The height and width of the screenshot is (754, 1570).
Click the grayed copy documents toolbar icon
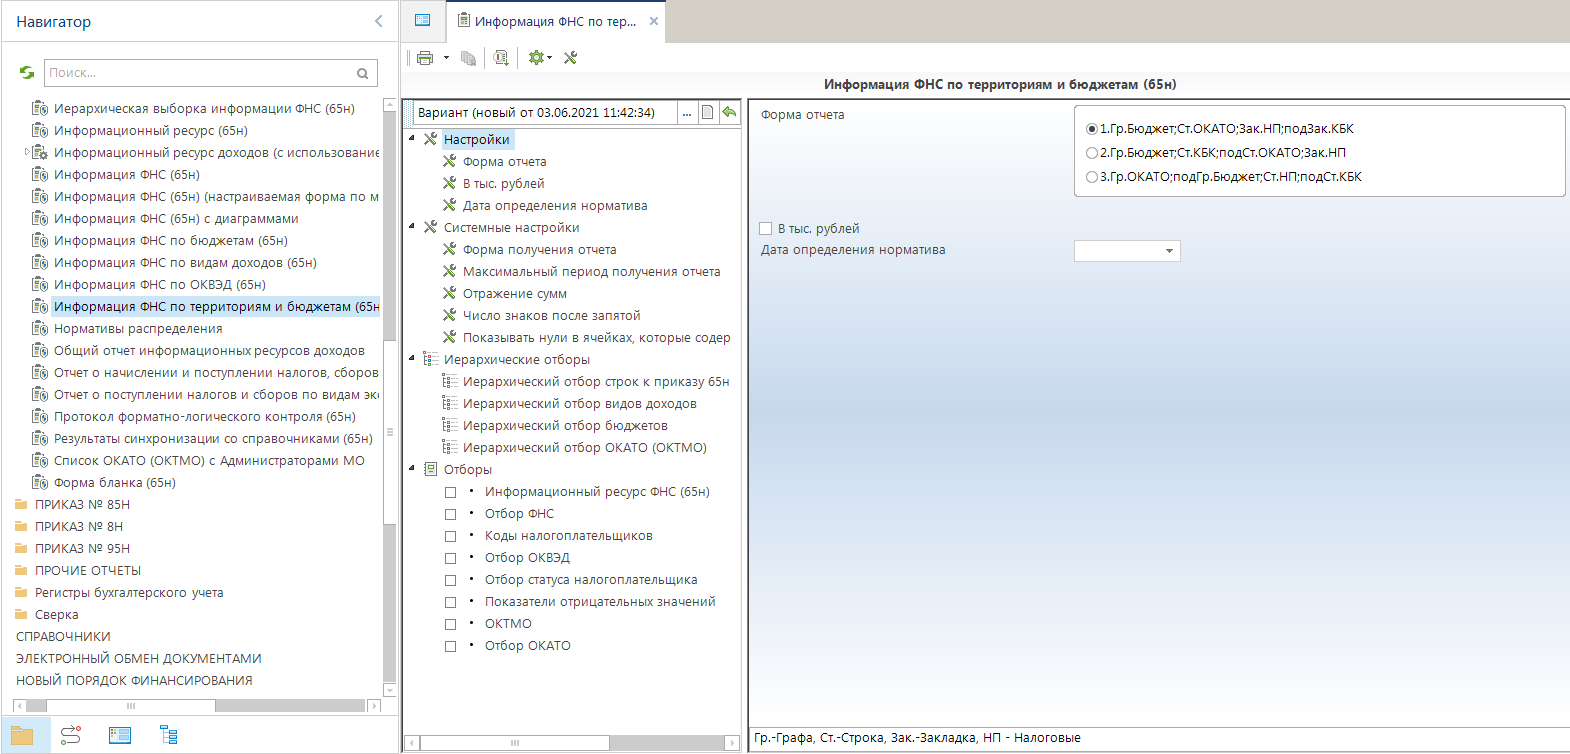pos(468,58)
